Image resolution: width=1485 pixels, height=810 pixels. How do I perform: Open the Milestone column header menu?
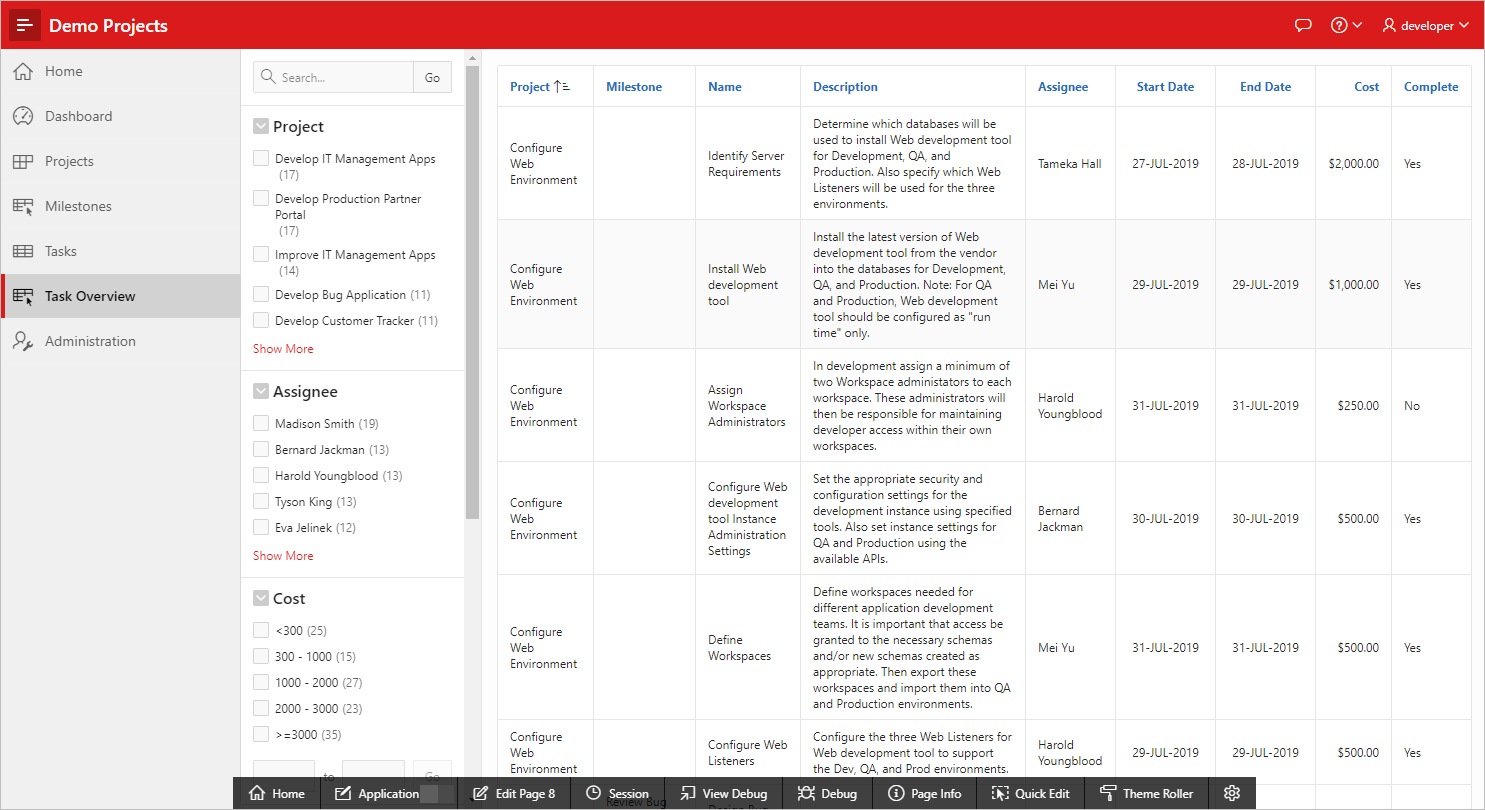click(x=634, y=87)
